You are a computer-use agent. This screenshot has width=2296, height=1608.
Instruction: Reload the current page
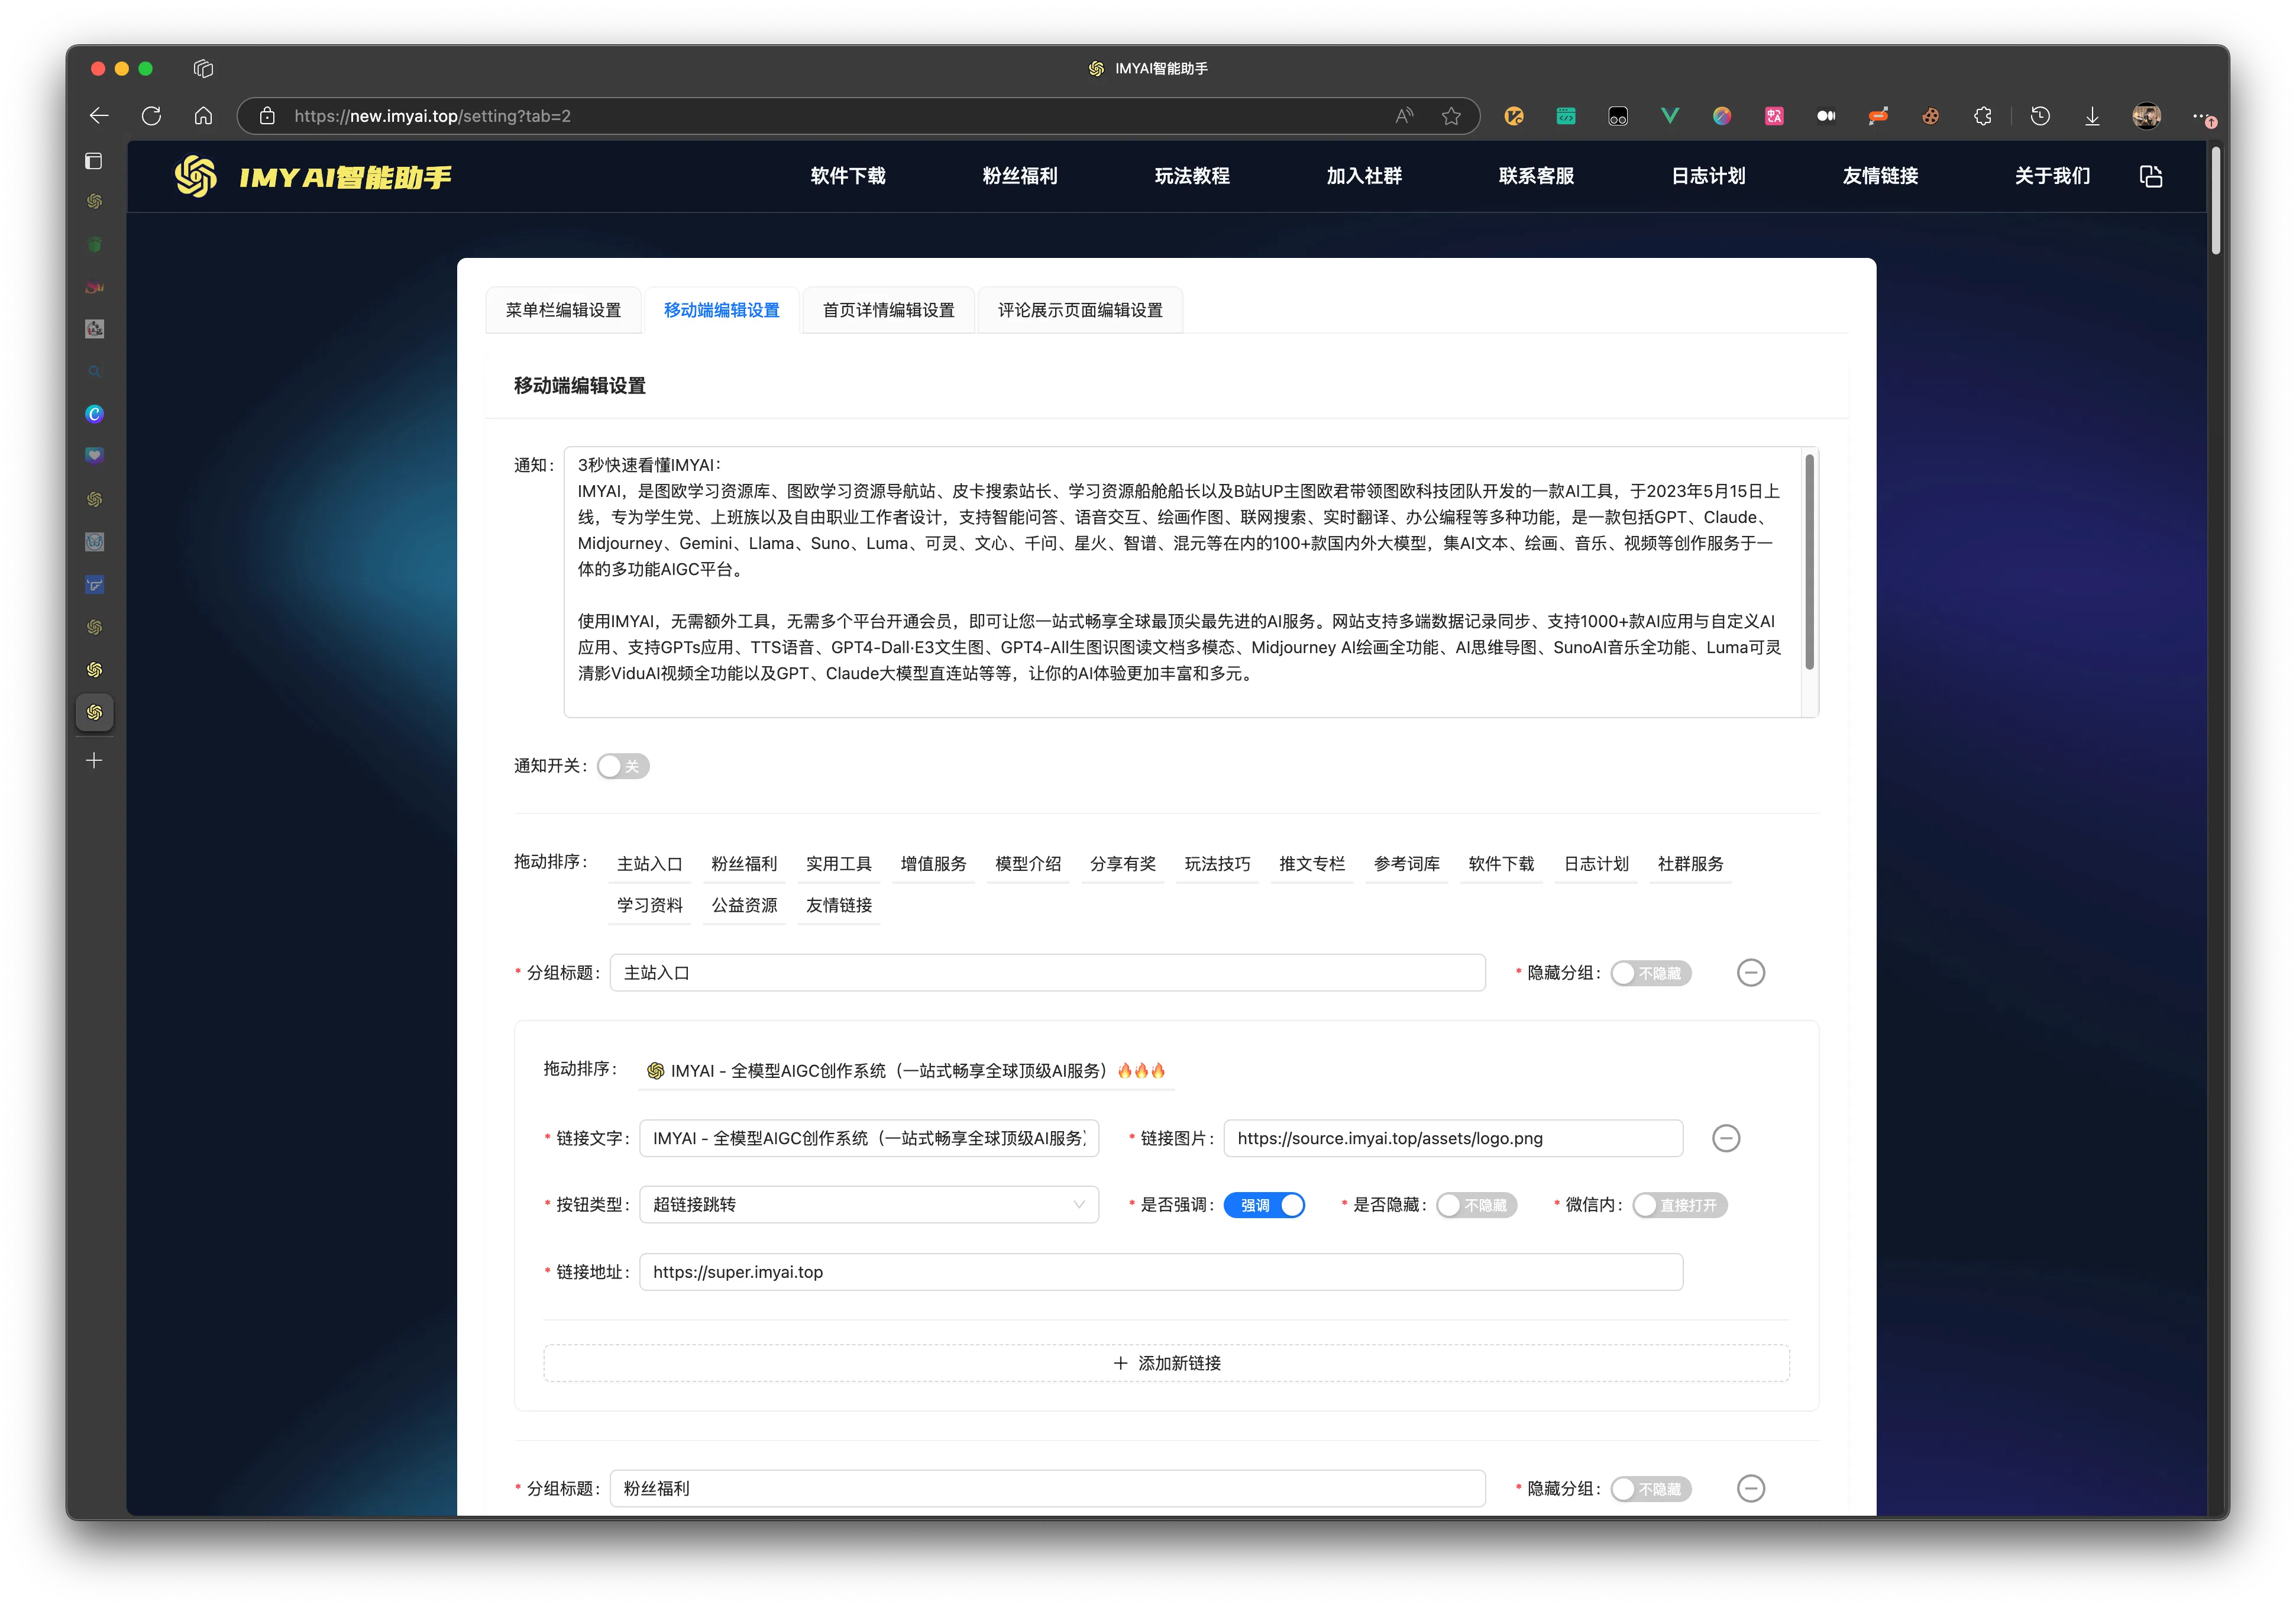[x=151, y=116]
